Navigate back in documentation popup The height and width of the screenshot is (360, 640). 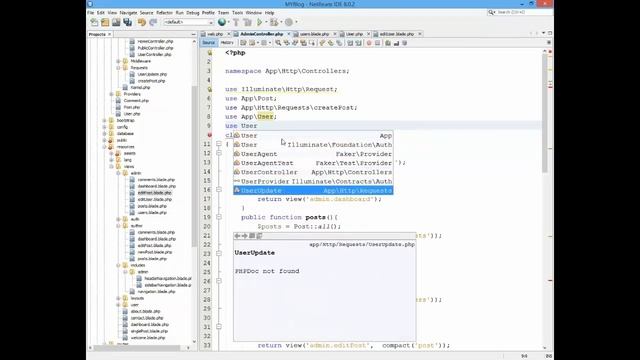pyautogui.click(x=237, y=236)
